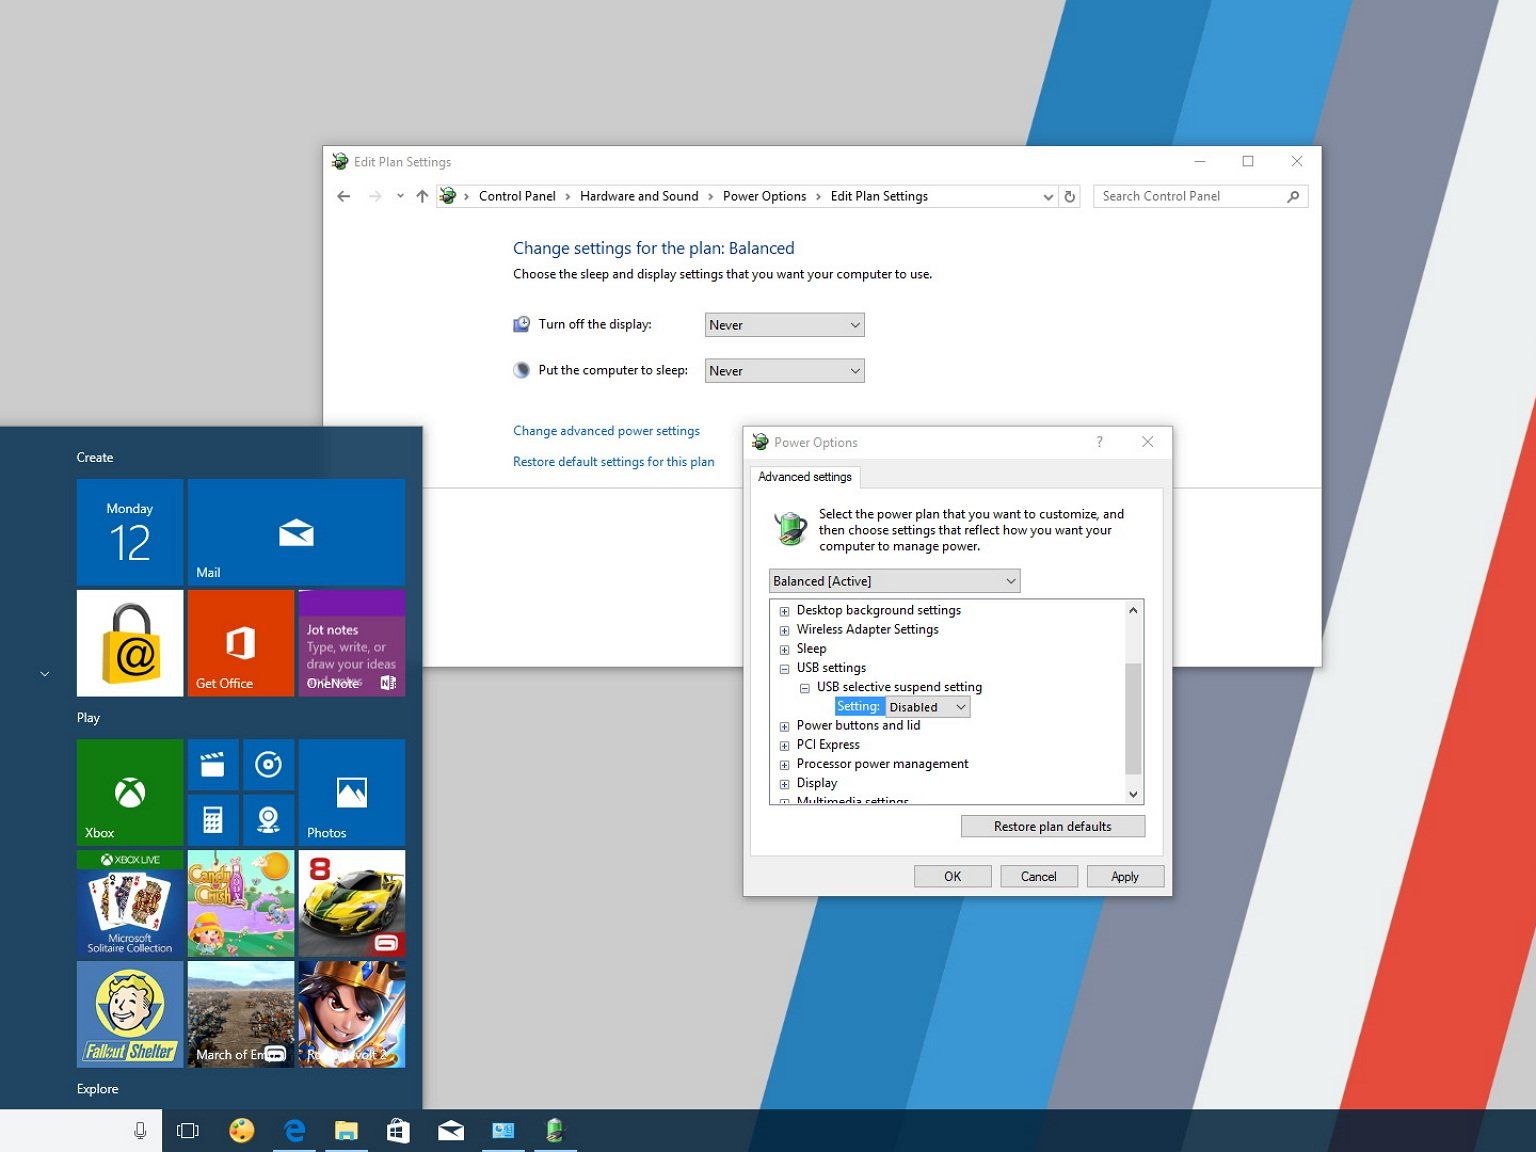Open the Get Office tile
This screenshot has height=1152, width=1536.
tap(240, 642)
